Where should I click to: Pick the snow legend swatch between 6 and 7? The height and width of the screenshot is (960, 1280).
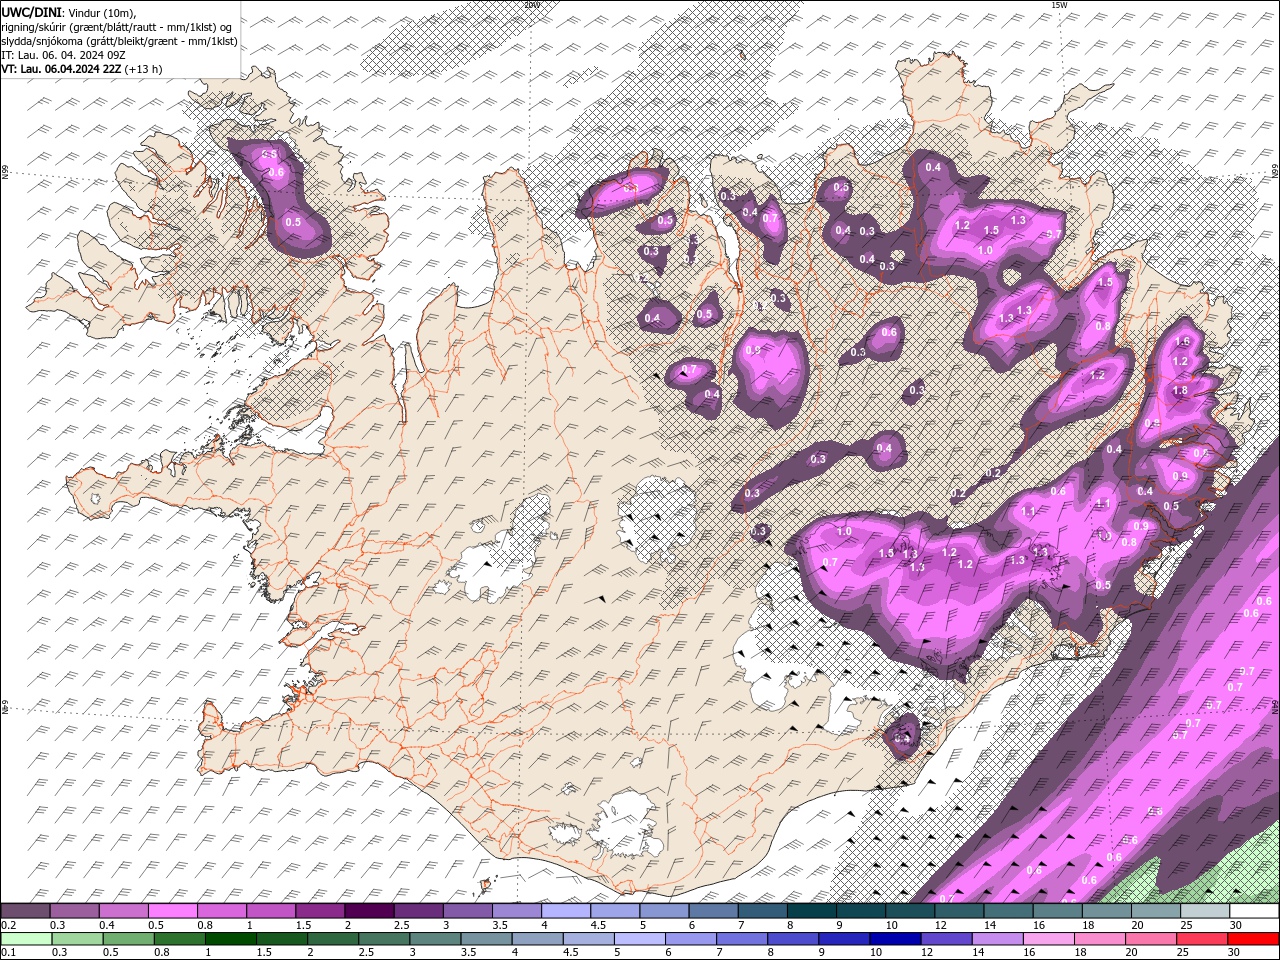pos(714,911)
